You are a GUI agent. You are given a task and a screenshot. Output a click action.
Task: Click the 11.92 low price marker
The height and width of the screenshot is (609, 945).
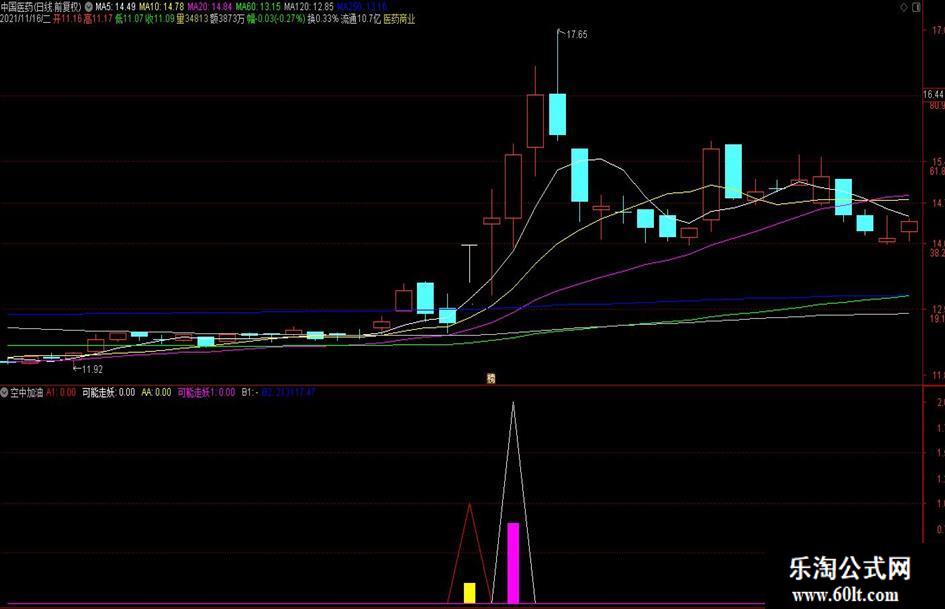tap(92, 369)
